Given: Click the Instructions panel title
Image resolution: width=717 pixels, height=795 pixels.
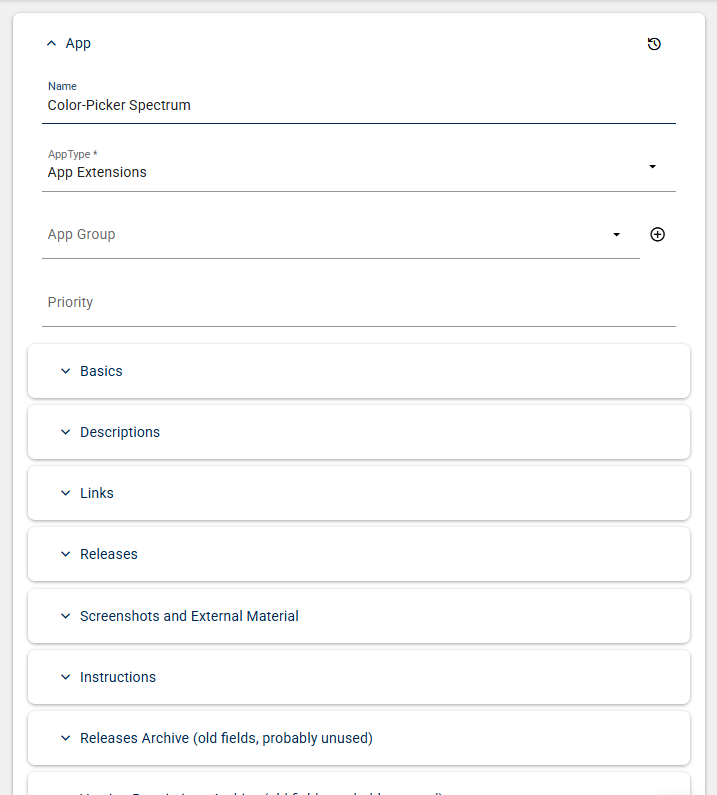Looking at the screenshot, I should point(118,677).
